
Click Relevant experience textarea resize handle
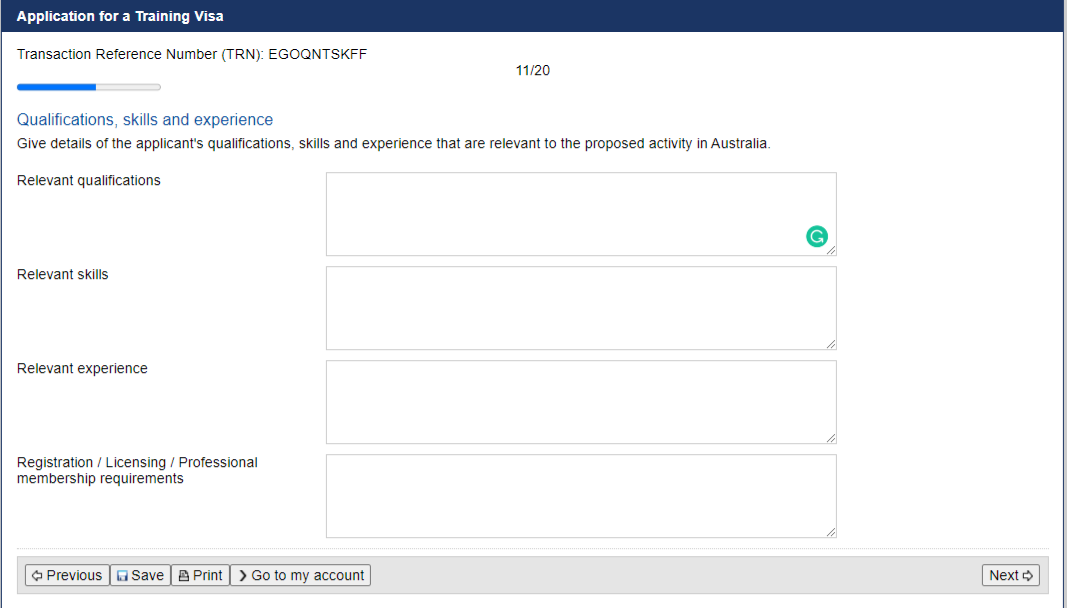(831, 438)
